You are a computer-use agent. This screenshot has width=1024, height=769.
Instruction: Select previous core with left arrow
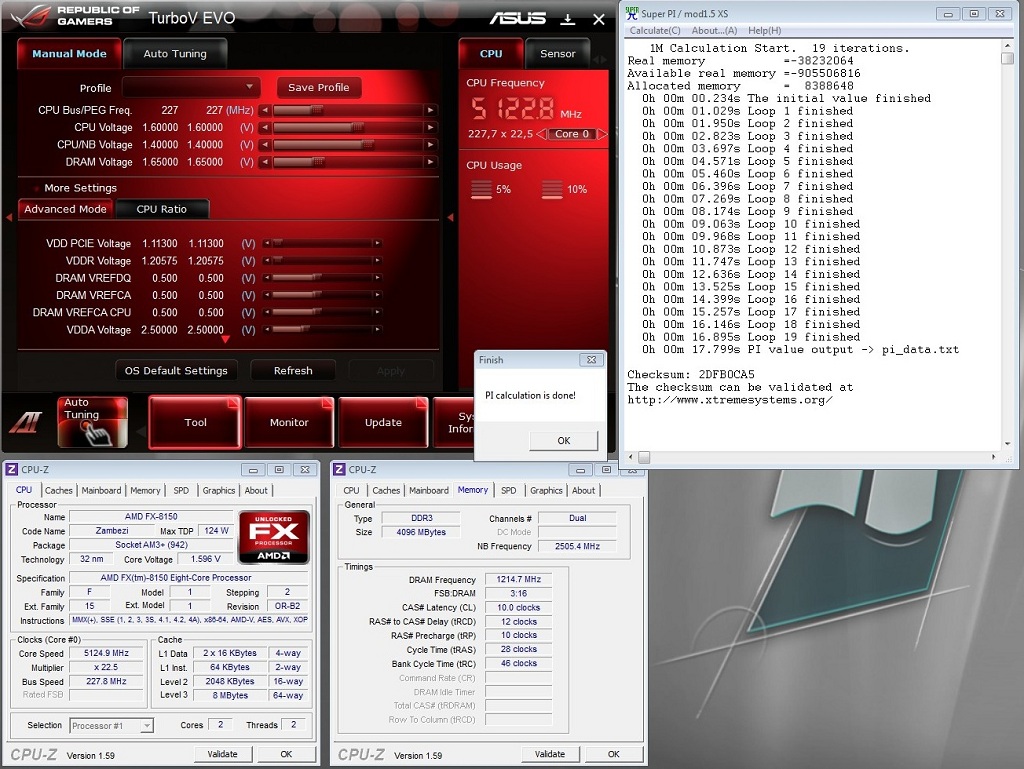coord(541,134)
